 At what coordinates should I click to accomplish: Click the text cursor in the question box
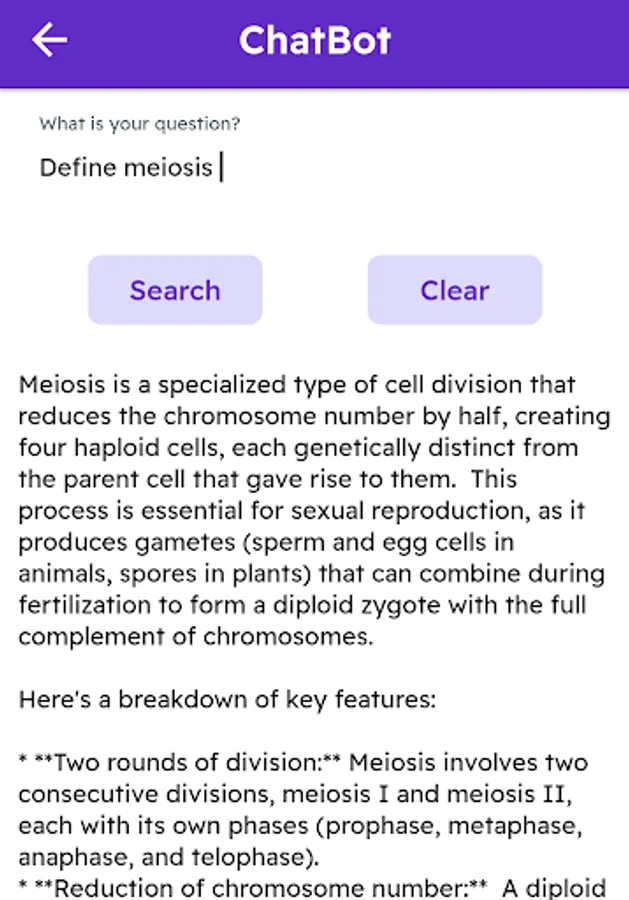click(x=222, y=167)
